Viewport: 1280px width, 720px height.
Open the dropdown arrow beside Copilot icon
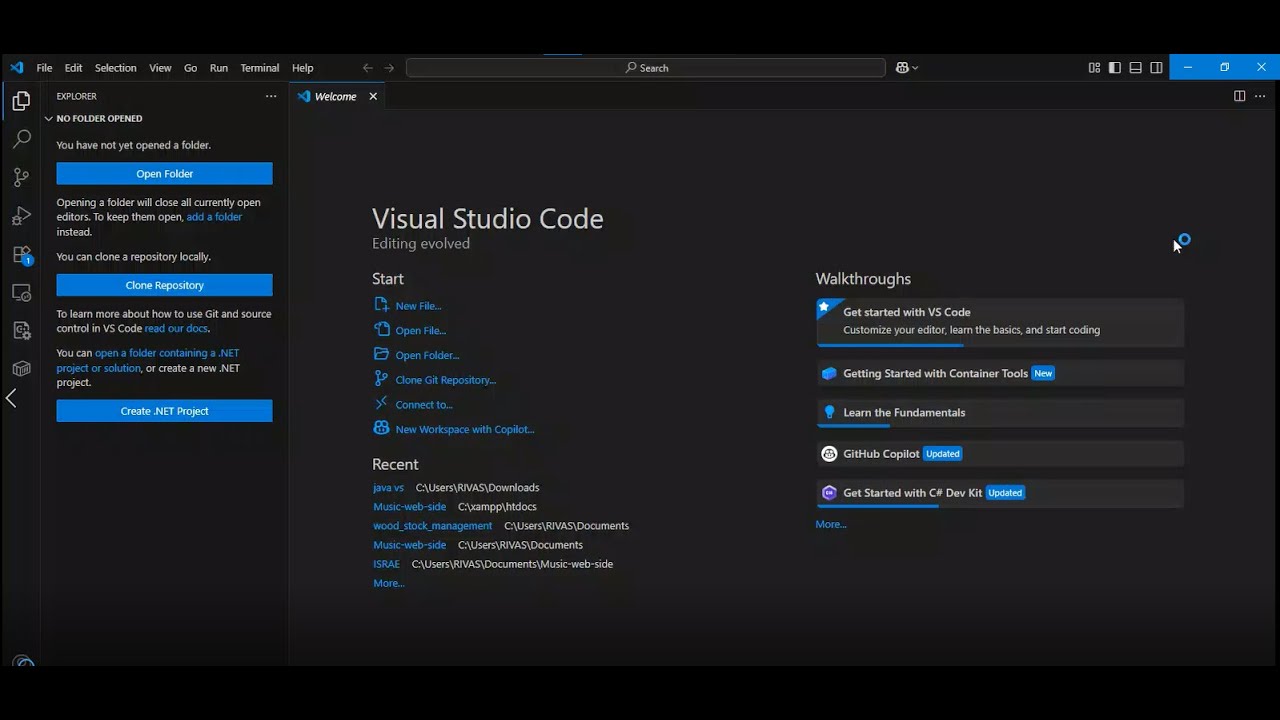point(914,68)
